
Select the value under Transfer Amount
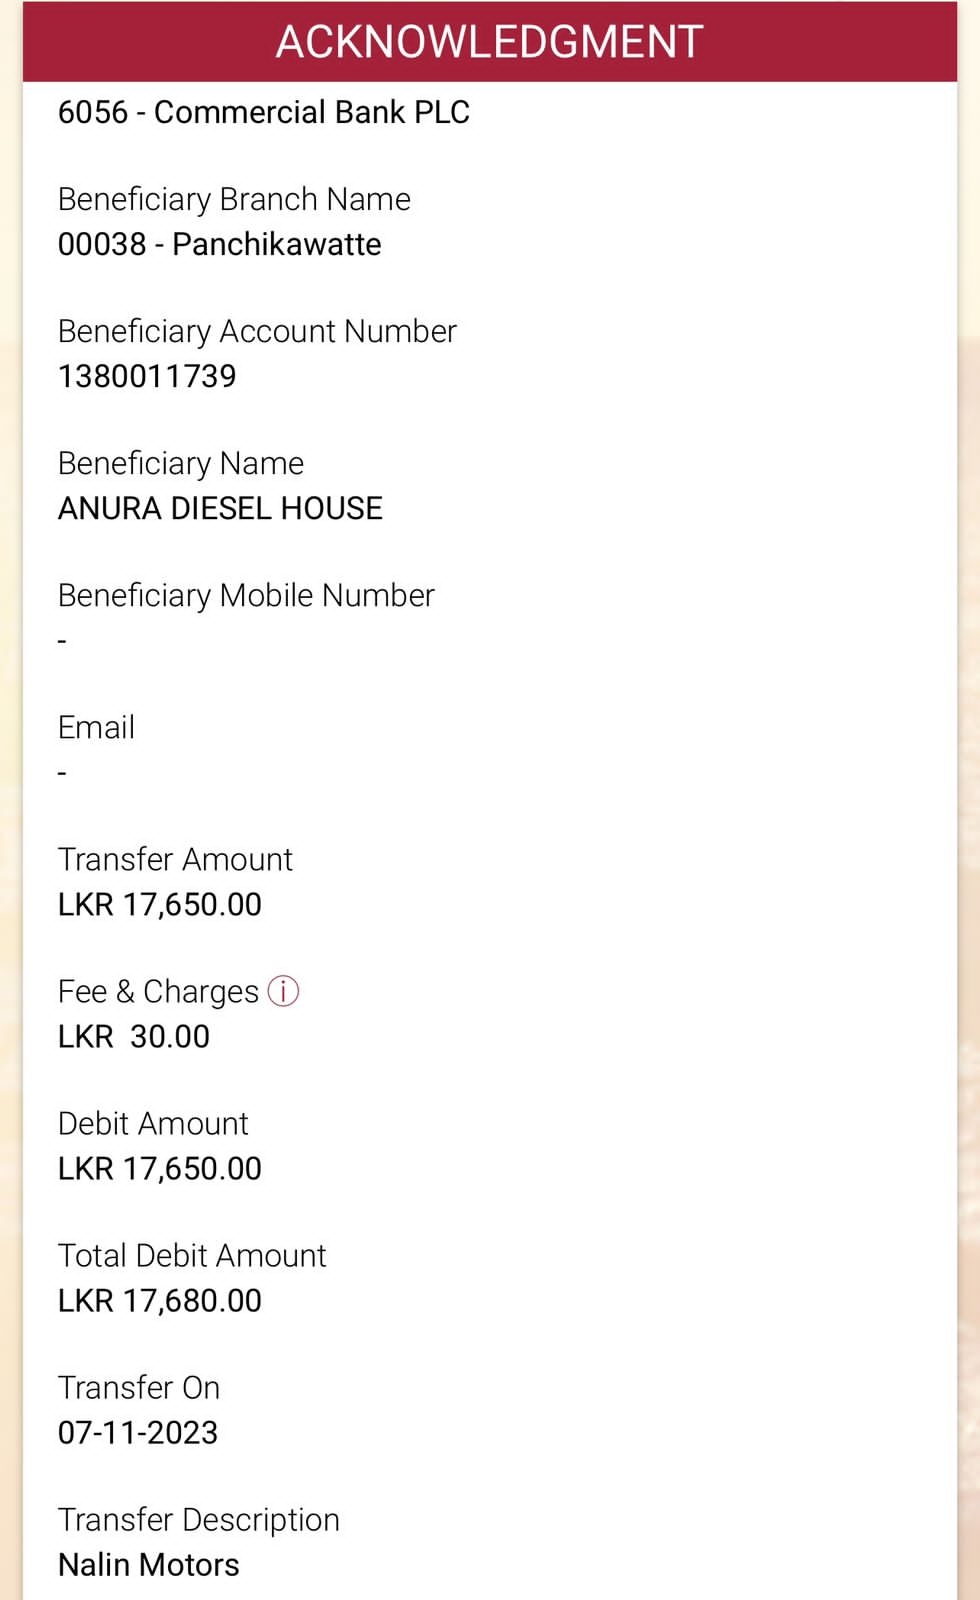tap(160, 904)
